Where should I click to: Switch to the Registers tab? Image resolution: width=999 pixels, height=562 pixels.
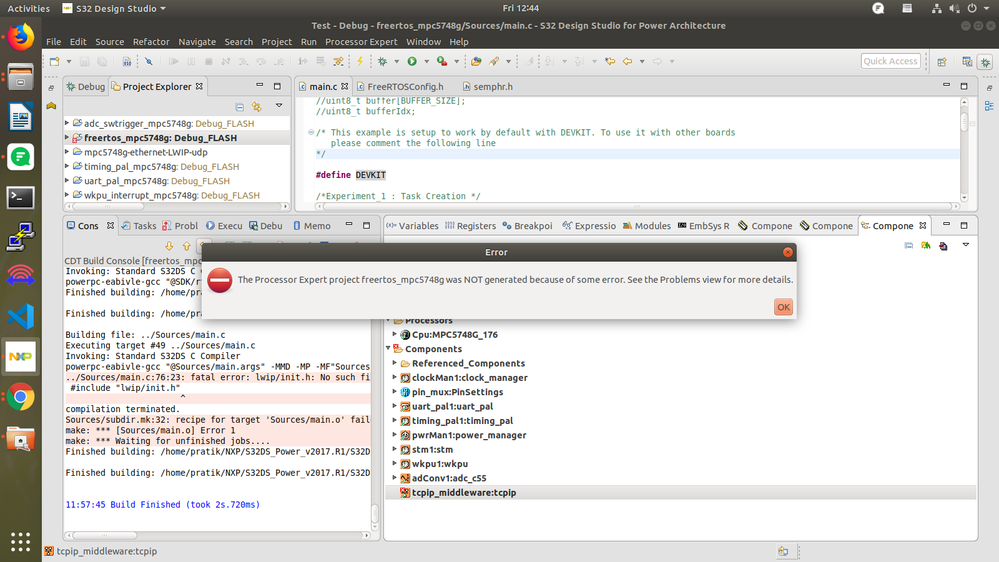(x=470, y=226)
